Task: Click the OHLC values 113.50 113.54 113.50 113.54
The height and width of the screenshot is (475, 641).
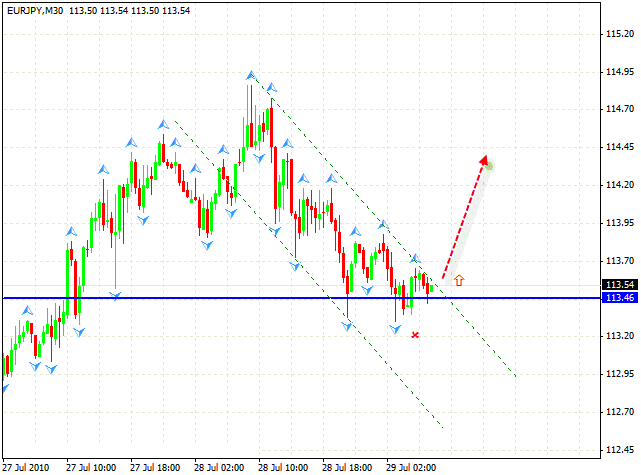Action: click(130, 11)
